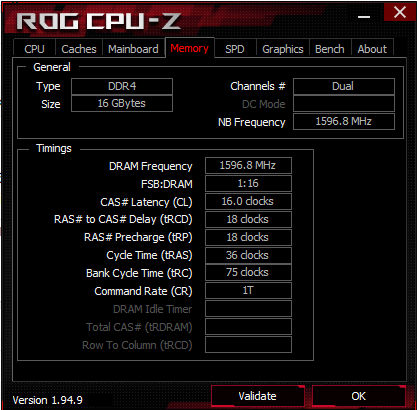The image size is (417, 410).
Task: Click the NB Frequency value field
Action: [344, 121]
